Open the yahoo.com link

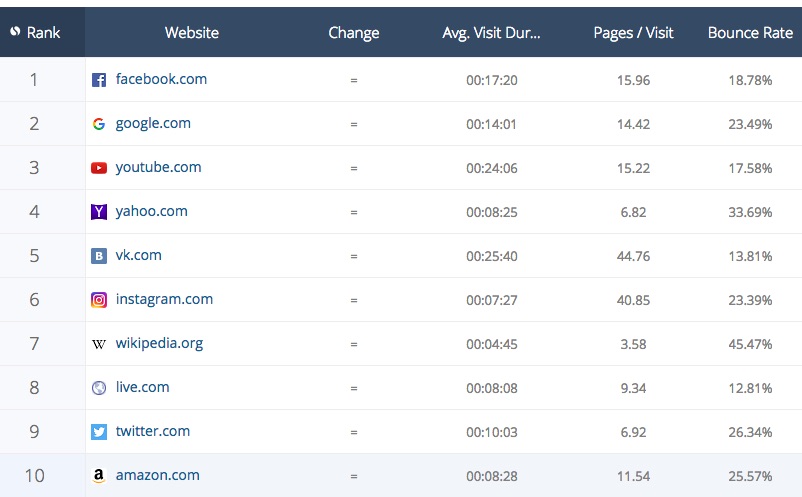tap(151, 211)
